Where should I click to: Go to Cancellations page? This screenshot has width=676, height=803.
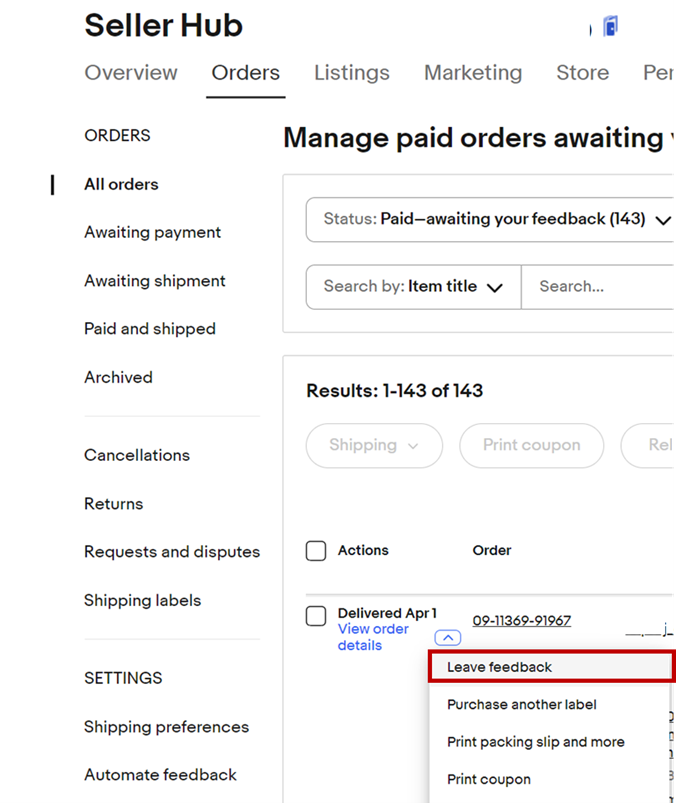137,455
